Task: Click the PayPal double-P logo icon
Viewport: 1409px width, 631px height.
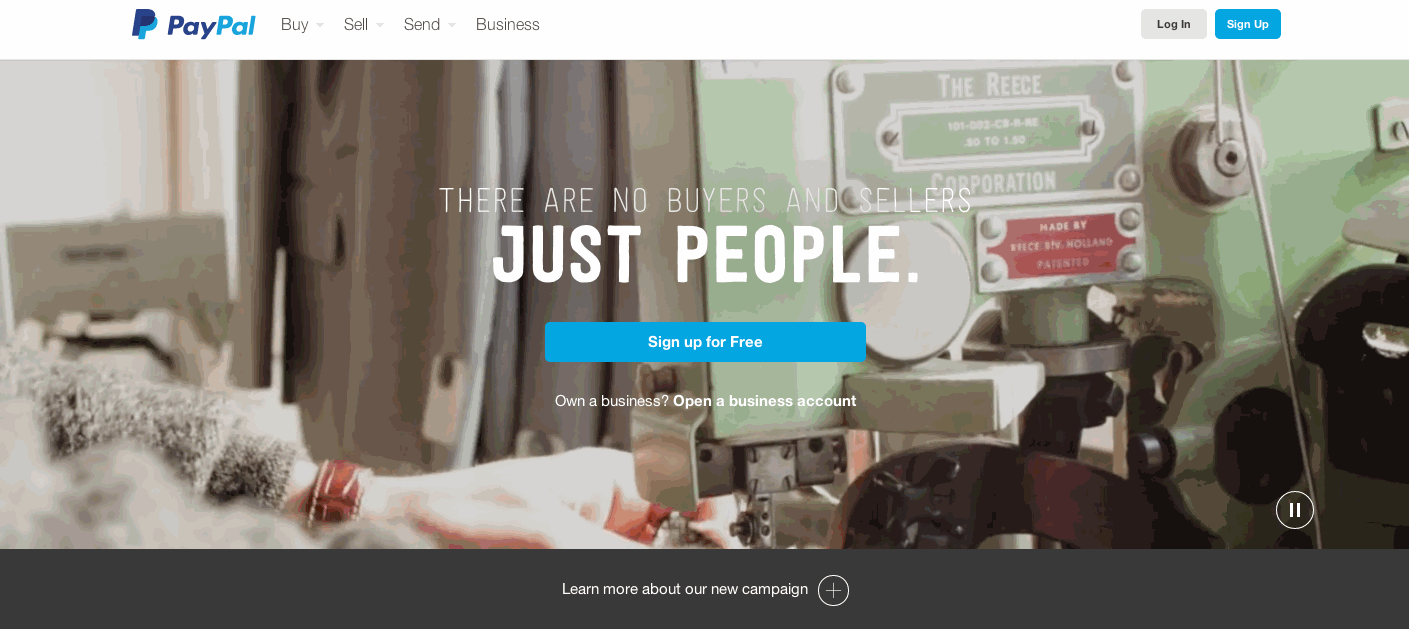Action: [145, 24]
